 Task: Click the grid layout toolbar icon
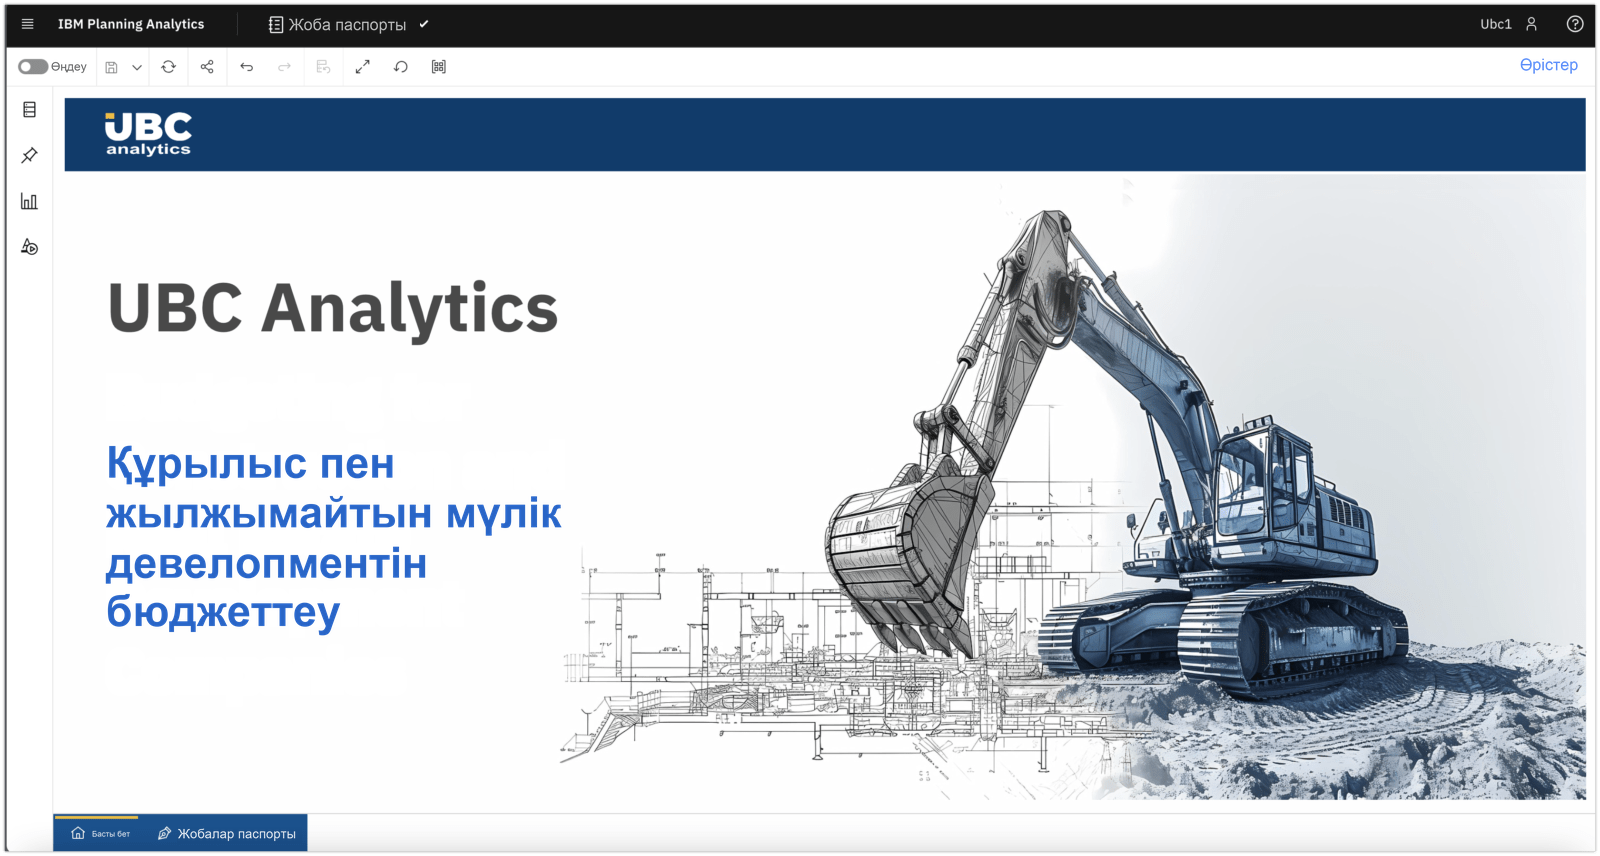(x=438, y=67)
